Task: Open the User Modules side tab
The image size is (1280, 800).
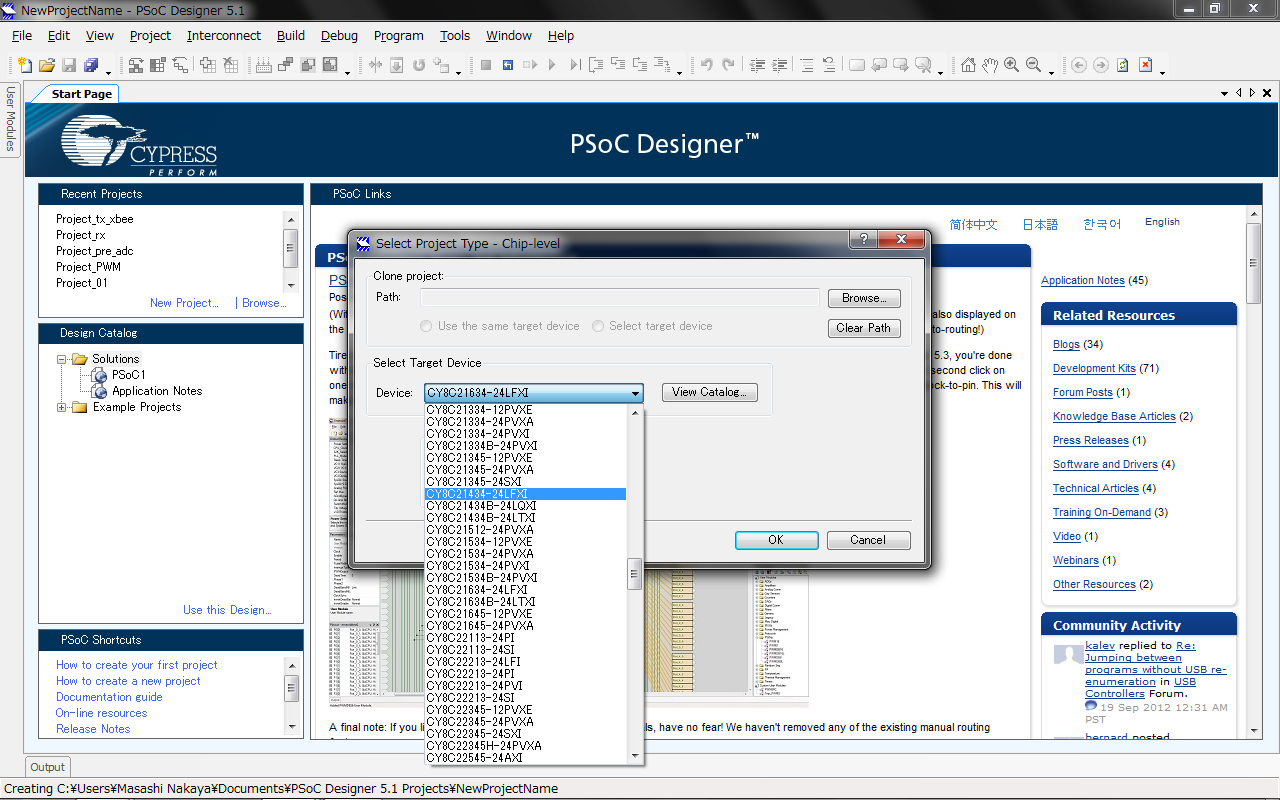Action: [10, 118]
